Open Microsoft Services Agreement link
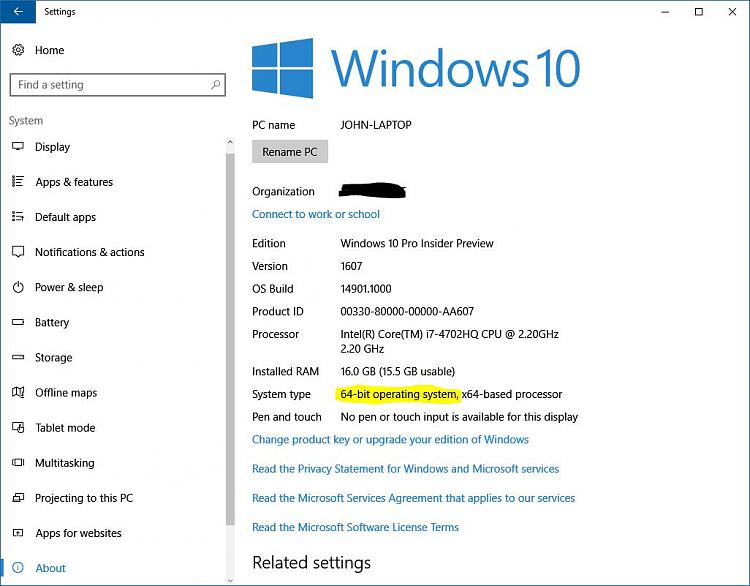The width and height of the screenshot is (750, 586). (x=413, y=498)
